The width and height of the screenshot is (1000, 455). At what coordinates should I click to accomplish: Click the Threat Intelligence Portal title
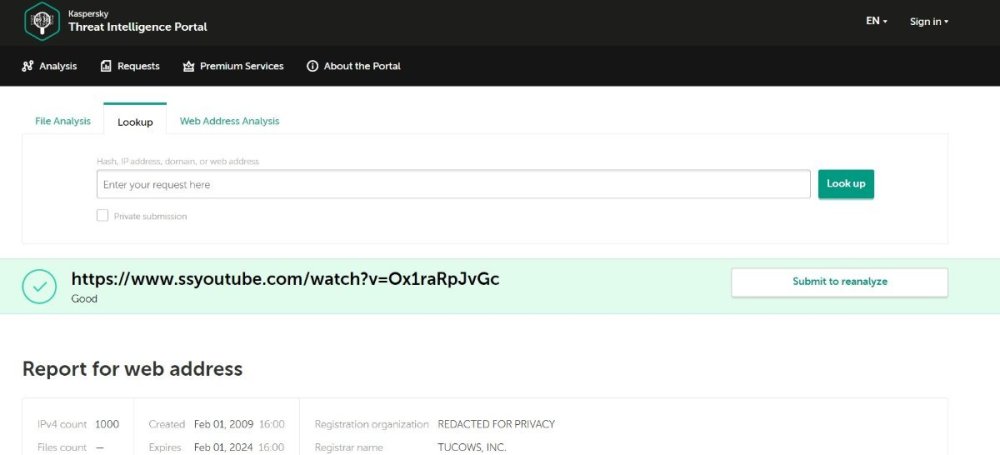(x=138, y=27)
